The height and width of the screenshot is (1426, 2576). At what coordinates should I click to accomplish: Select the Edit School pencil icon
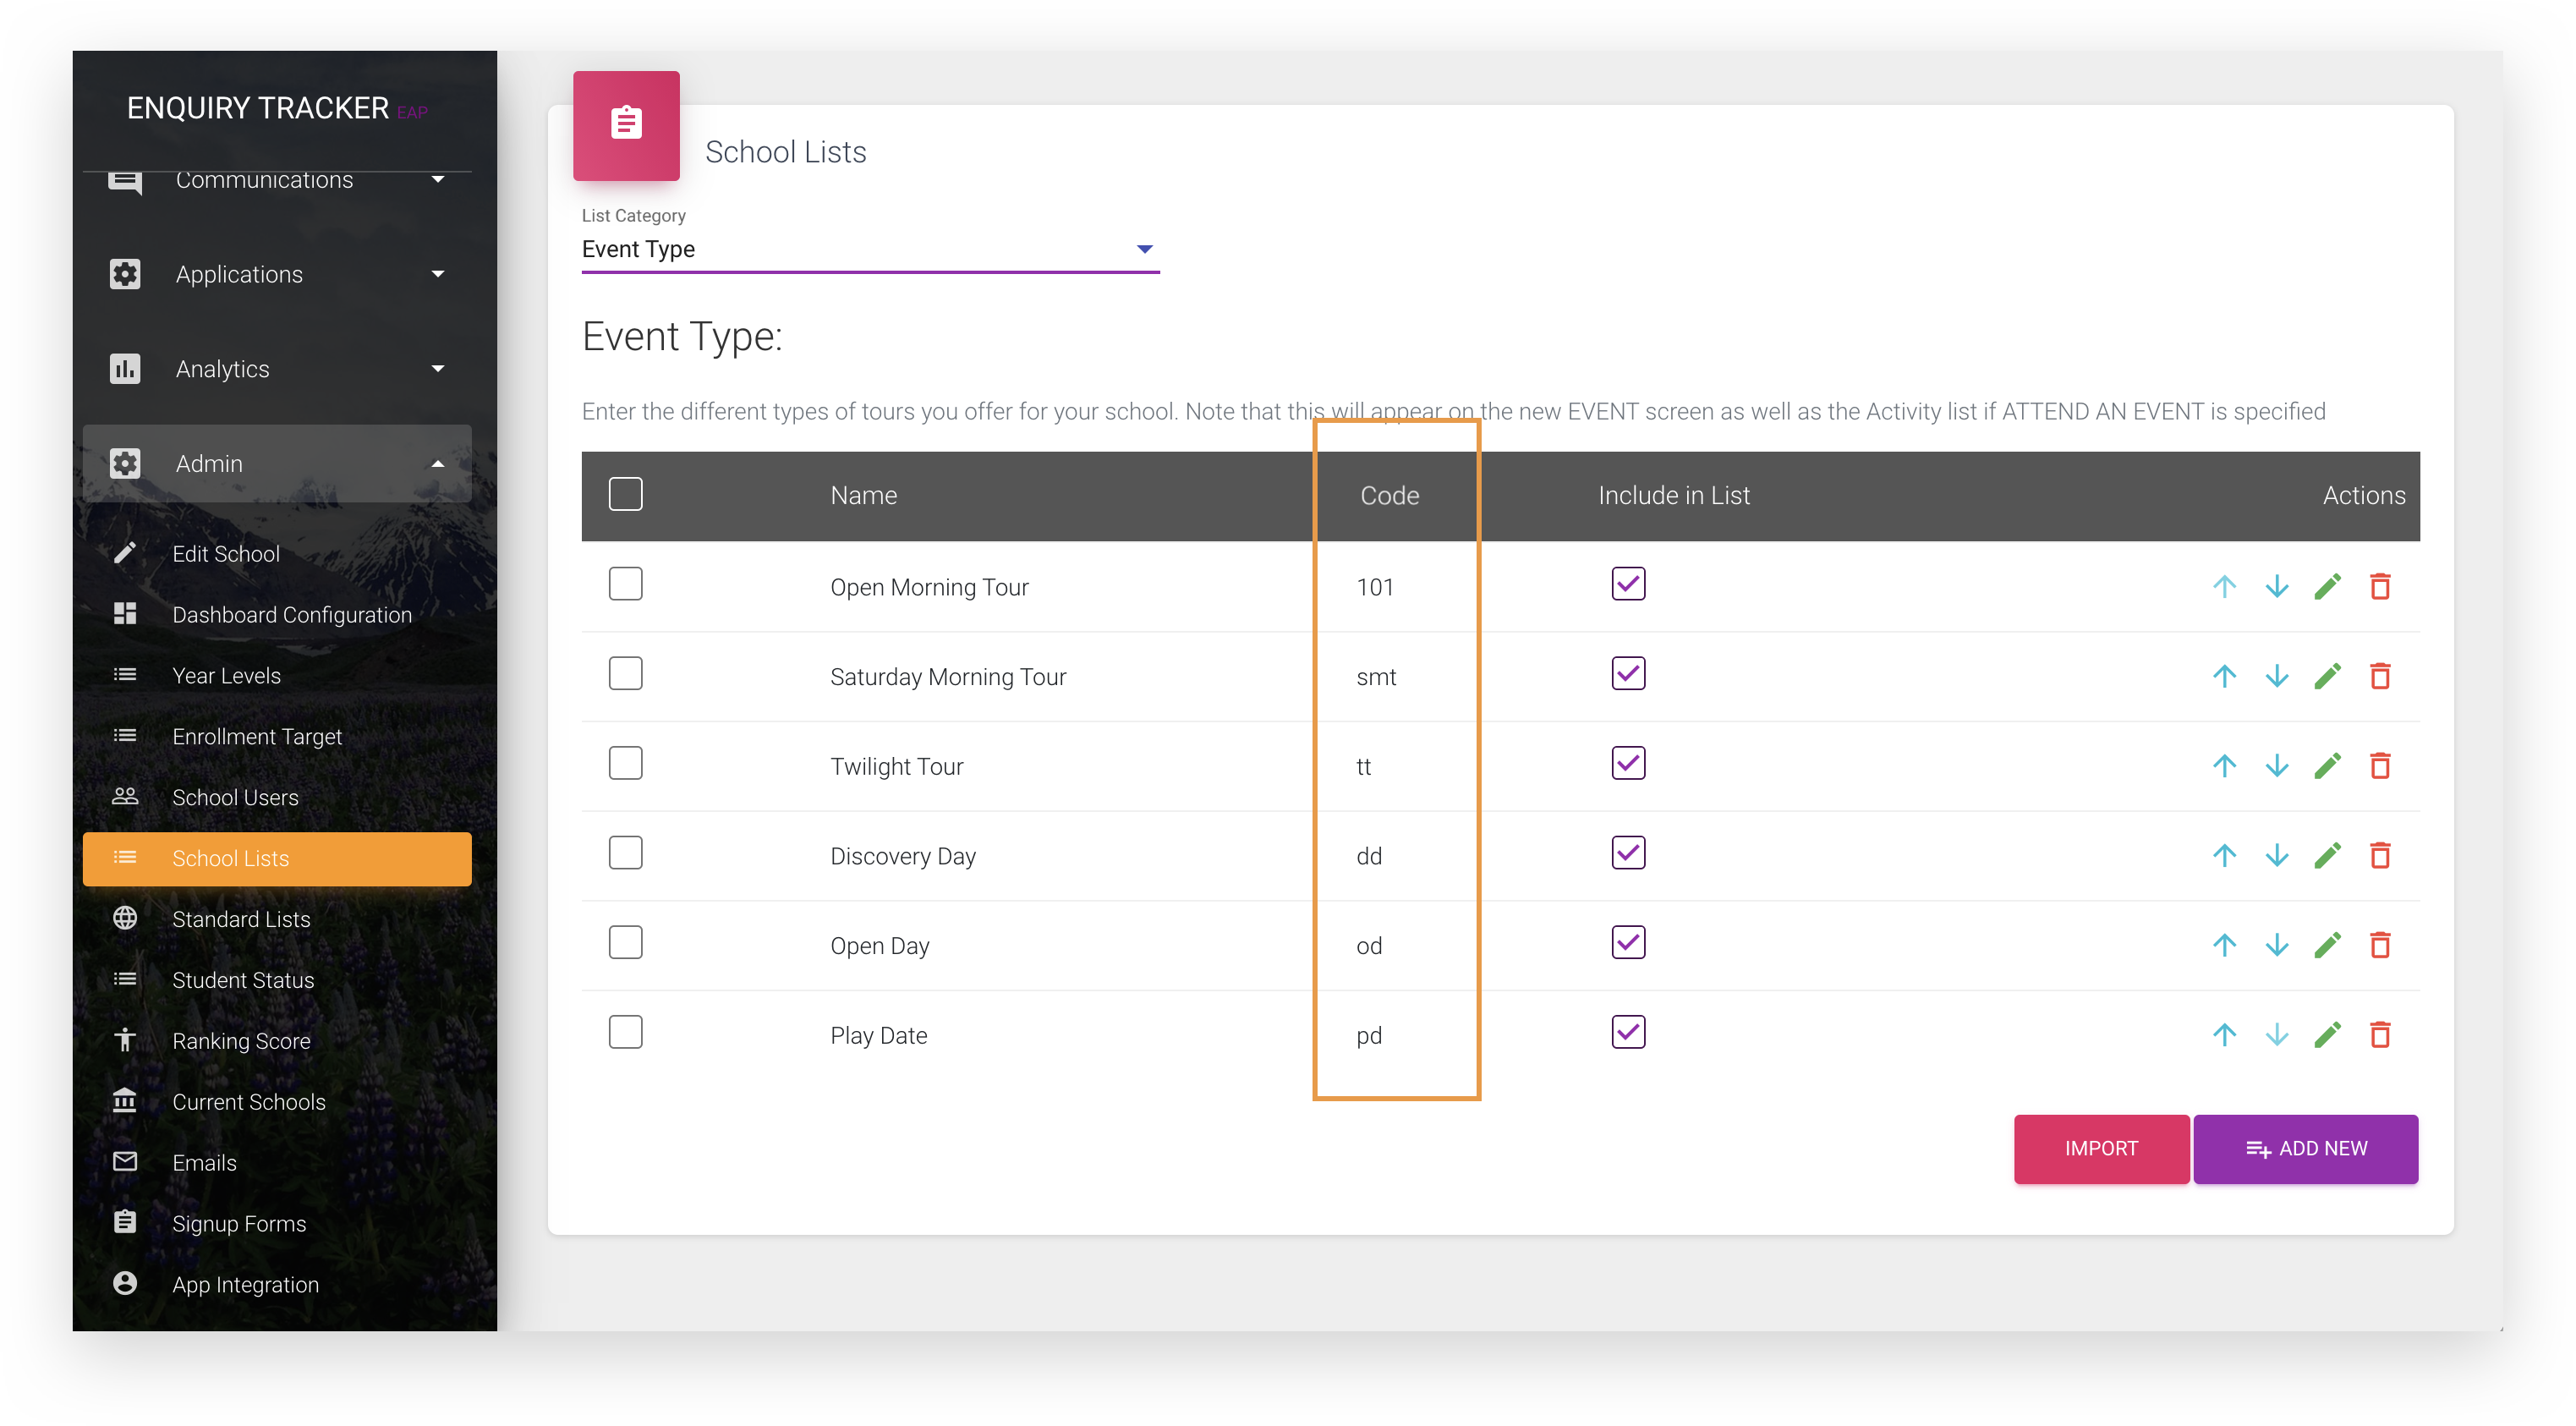[125, 553]
